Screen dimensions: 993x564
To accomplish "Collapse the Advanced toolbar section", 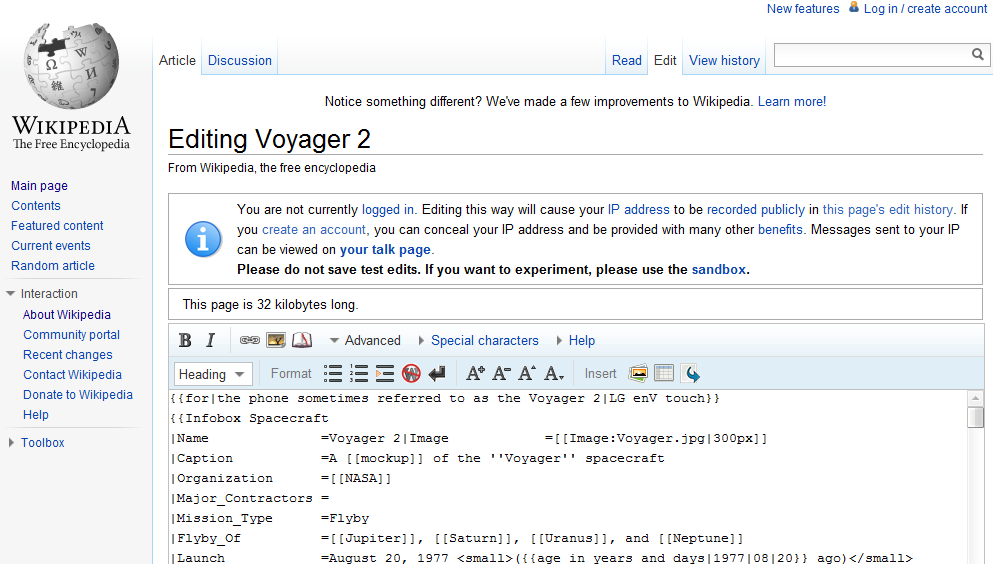I will click(x=365, y=341).
